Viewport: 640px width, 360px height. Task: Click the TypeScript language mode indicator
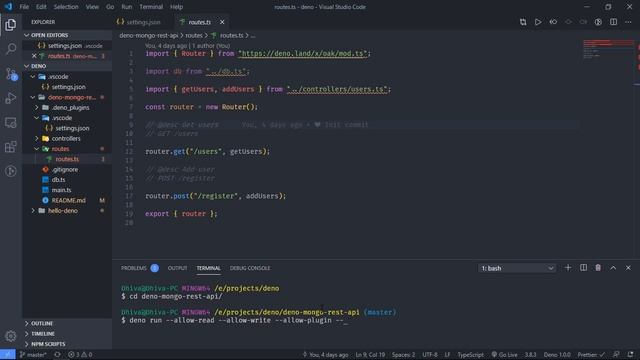pyautogui.click(x=470, y=355)
